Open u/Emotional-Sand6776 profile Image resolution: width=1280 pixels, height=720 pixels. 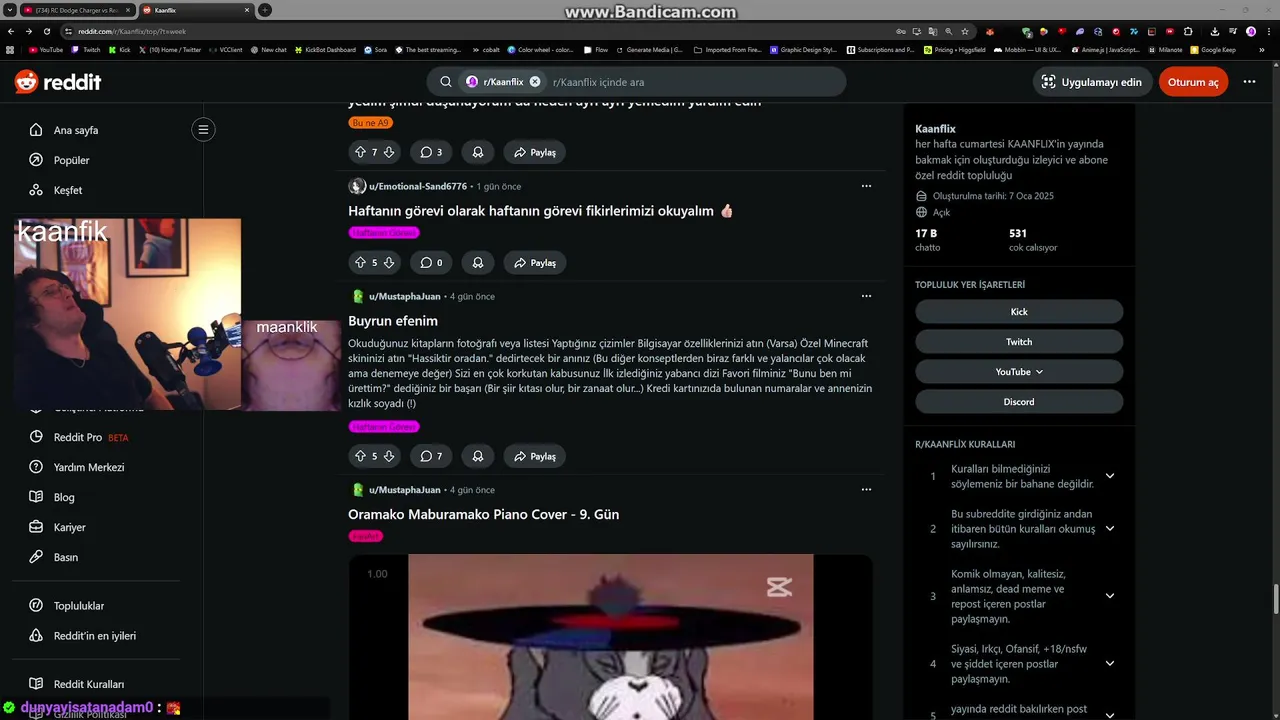417,186
